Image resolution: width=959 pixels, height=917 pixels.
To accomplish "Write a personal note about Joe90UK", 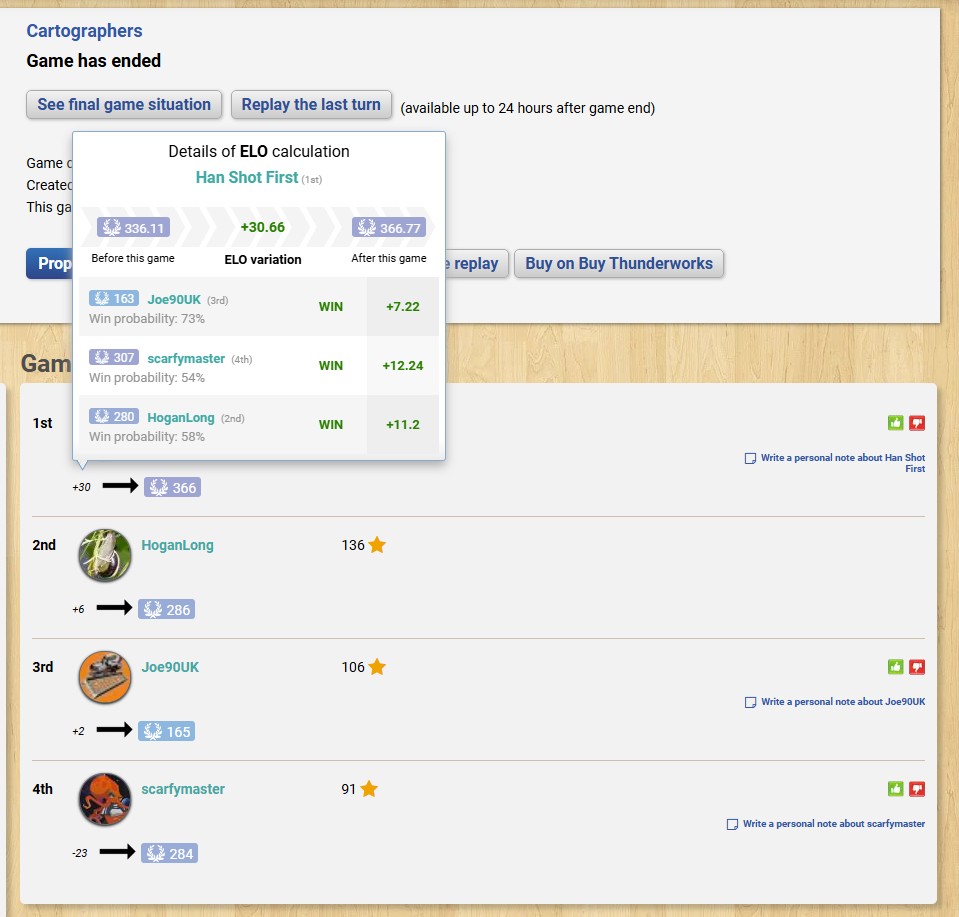I will coord(835,702).
